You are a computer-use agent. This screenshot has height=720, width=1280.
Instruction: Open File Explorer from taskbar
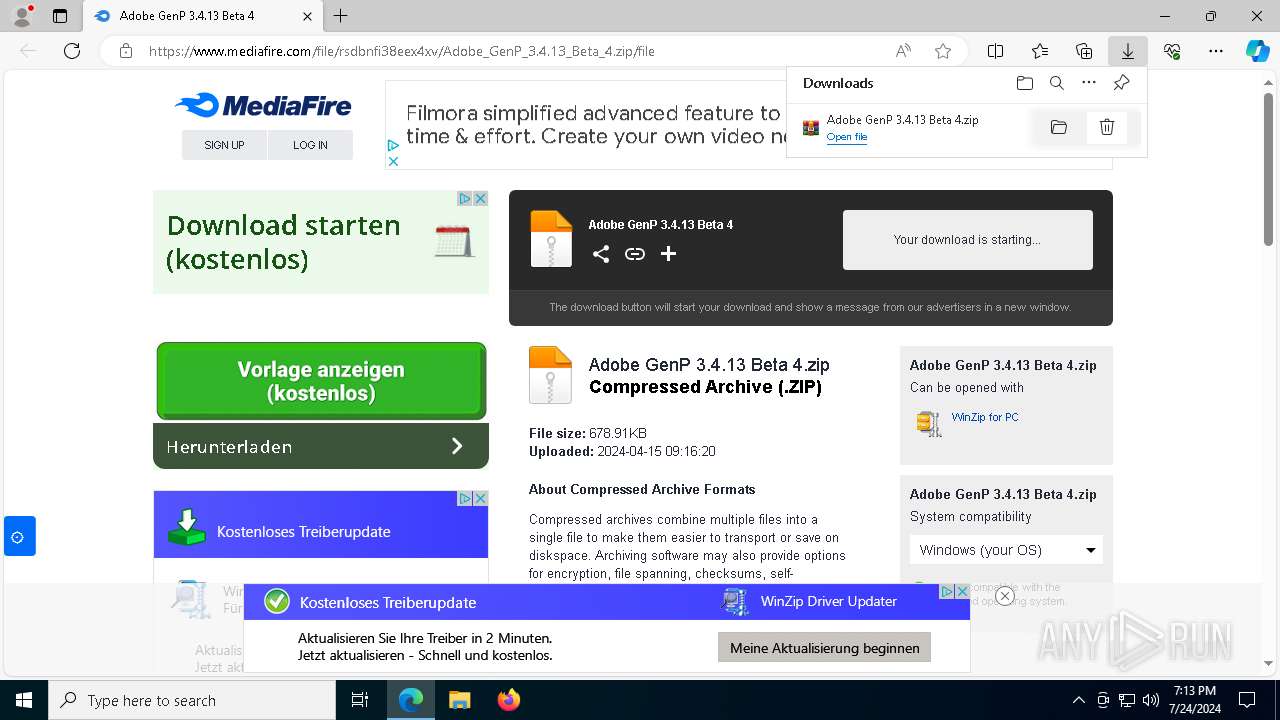click(x=459, y=700)
